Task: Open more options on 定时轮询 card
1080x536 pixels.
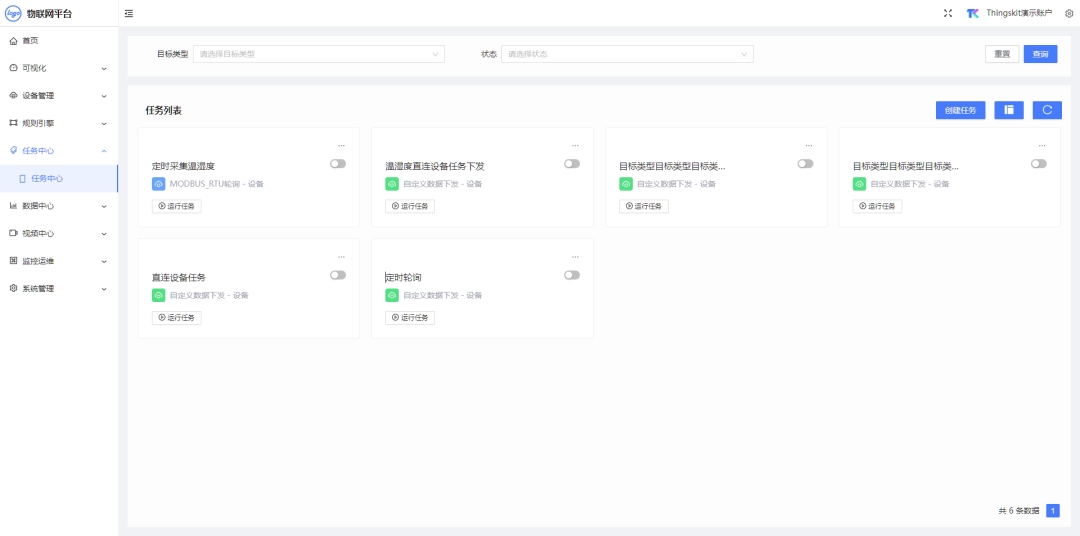Action: [x=575, y=257]
